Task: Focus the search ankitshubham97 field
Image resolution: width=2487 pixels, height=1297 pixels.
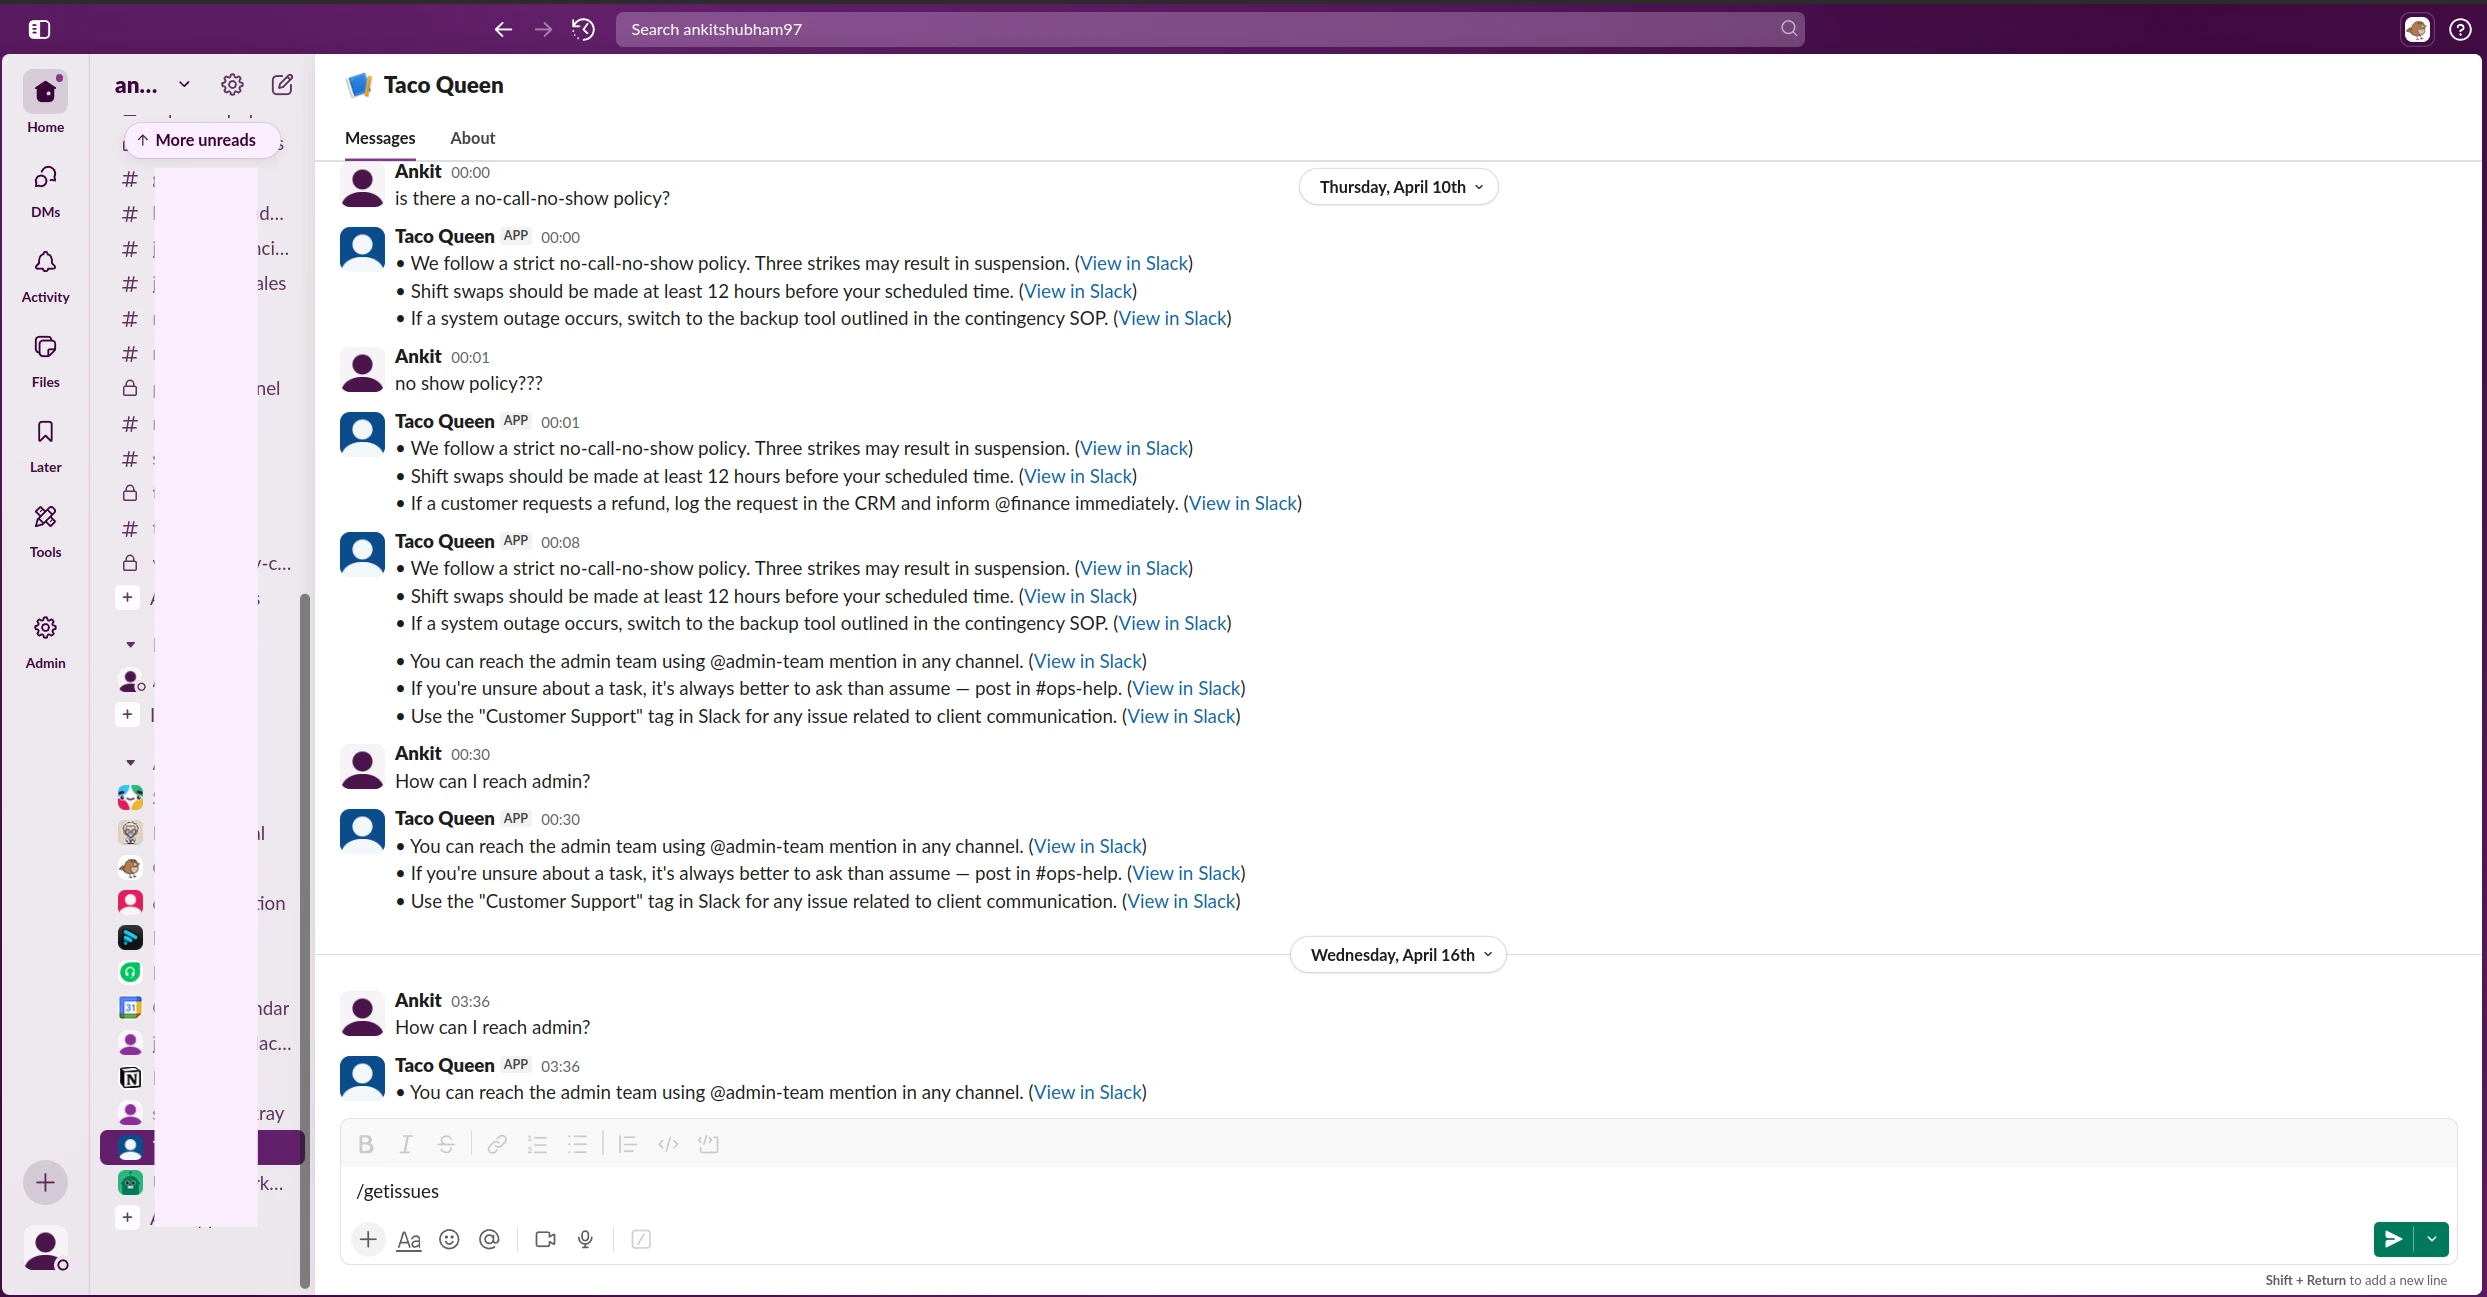Action: pyautogui.click(x=1200, y=29)
